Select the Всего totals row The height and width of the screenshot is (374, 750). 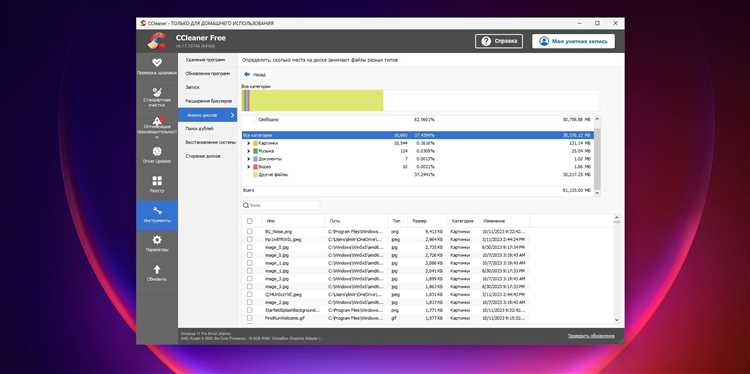417,190
